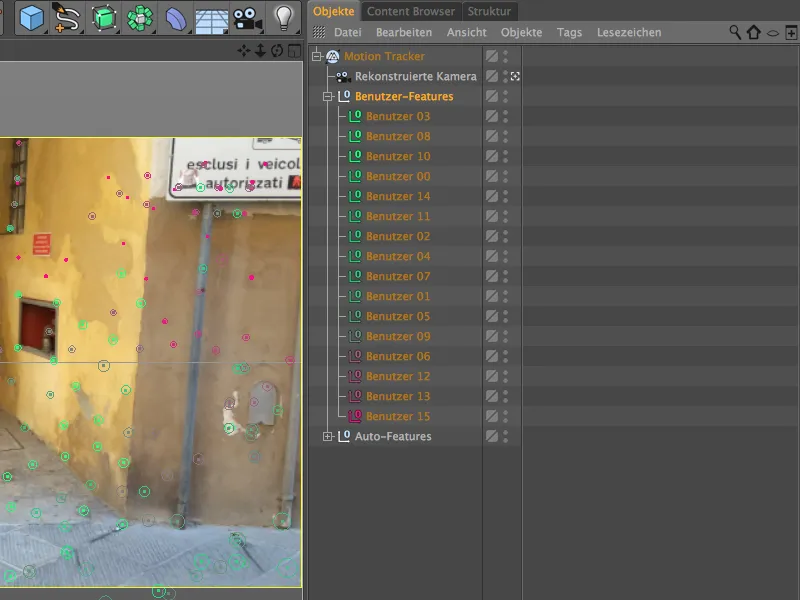
Task: Select the Benutzer 04 track
Action: 398,256
